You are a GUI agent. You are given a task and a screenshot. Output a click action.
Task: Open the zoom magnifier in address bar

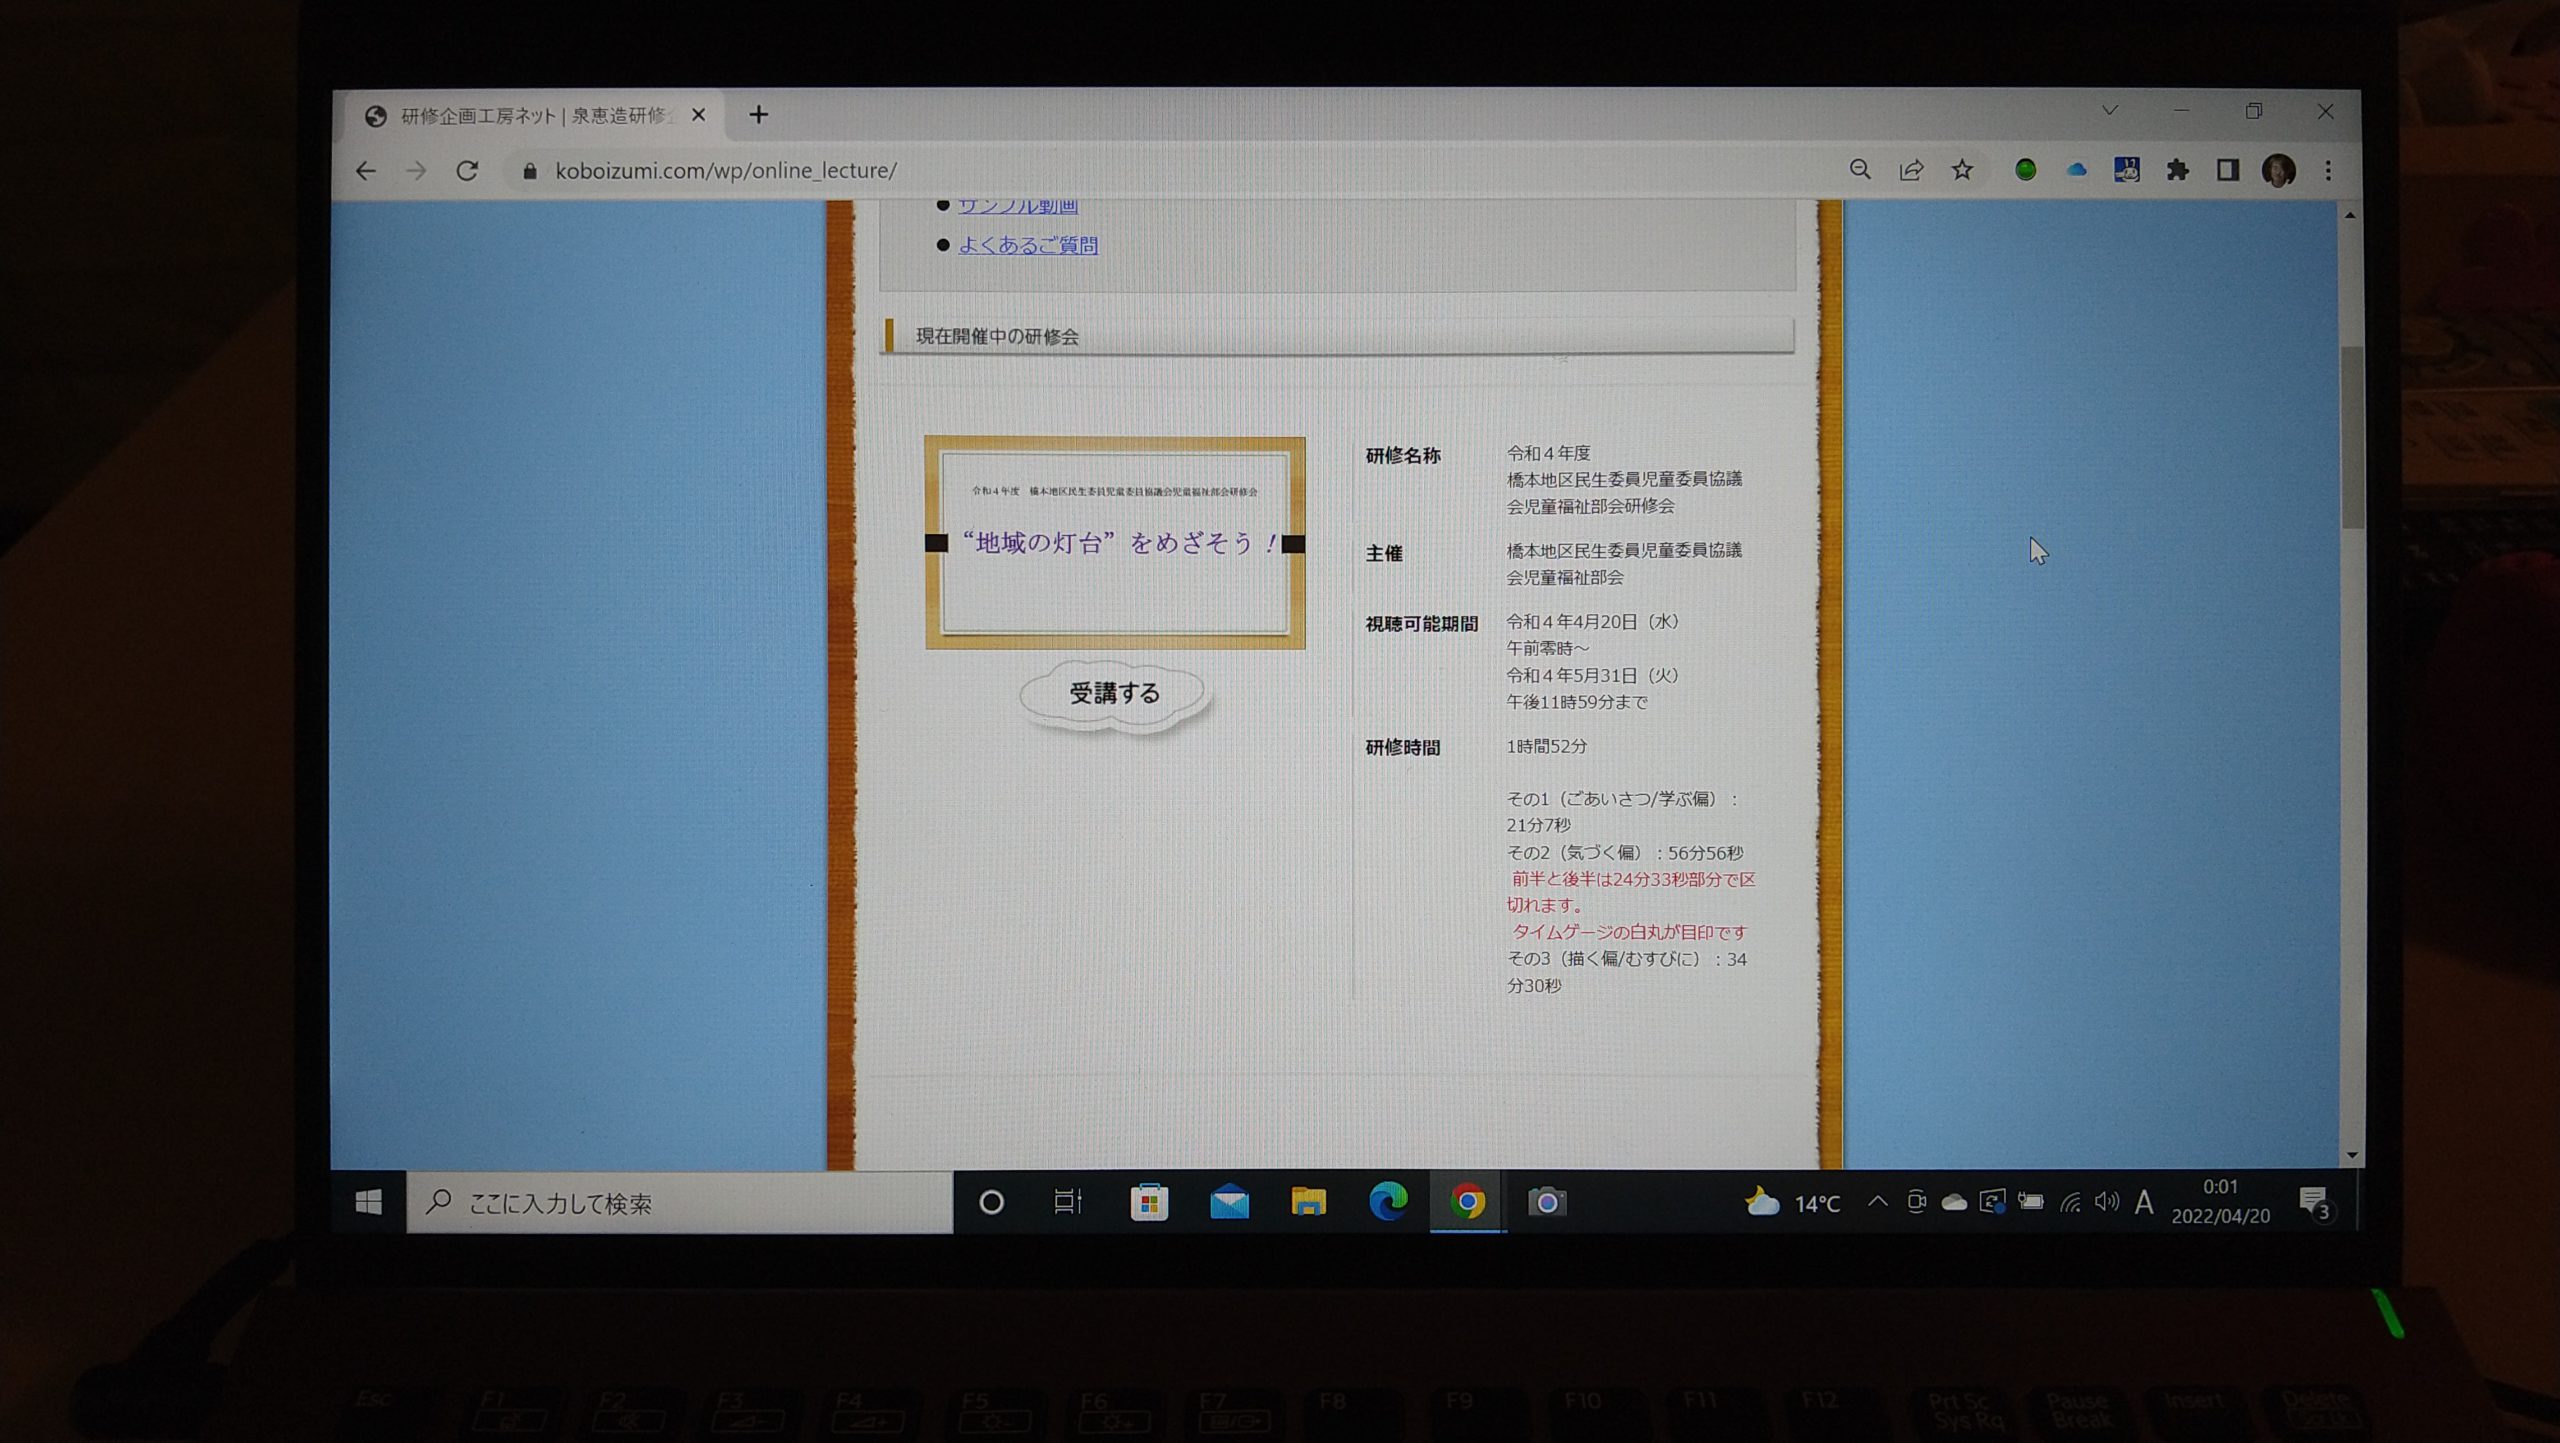tap(1859, 170)
